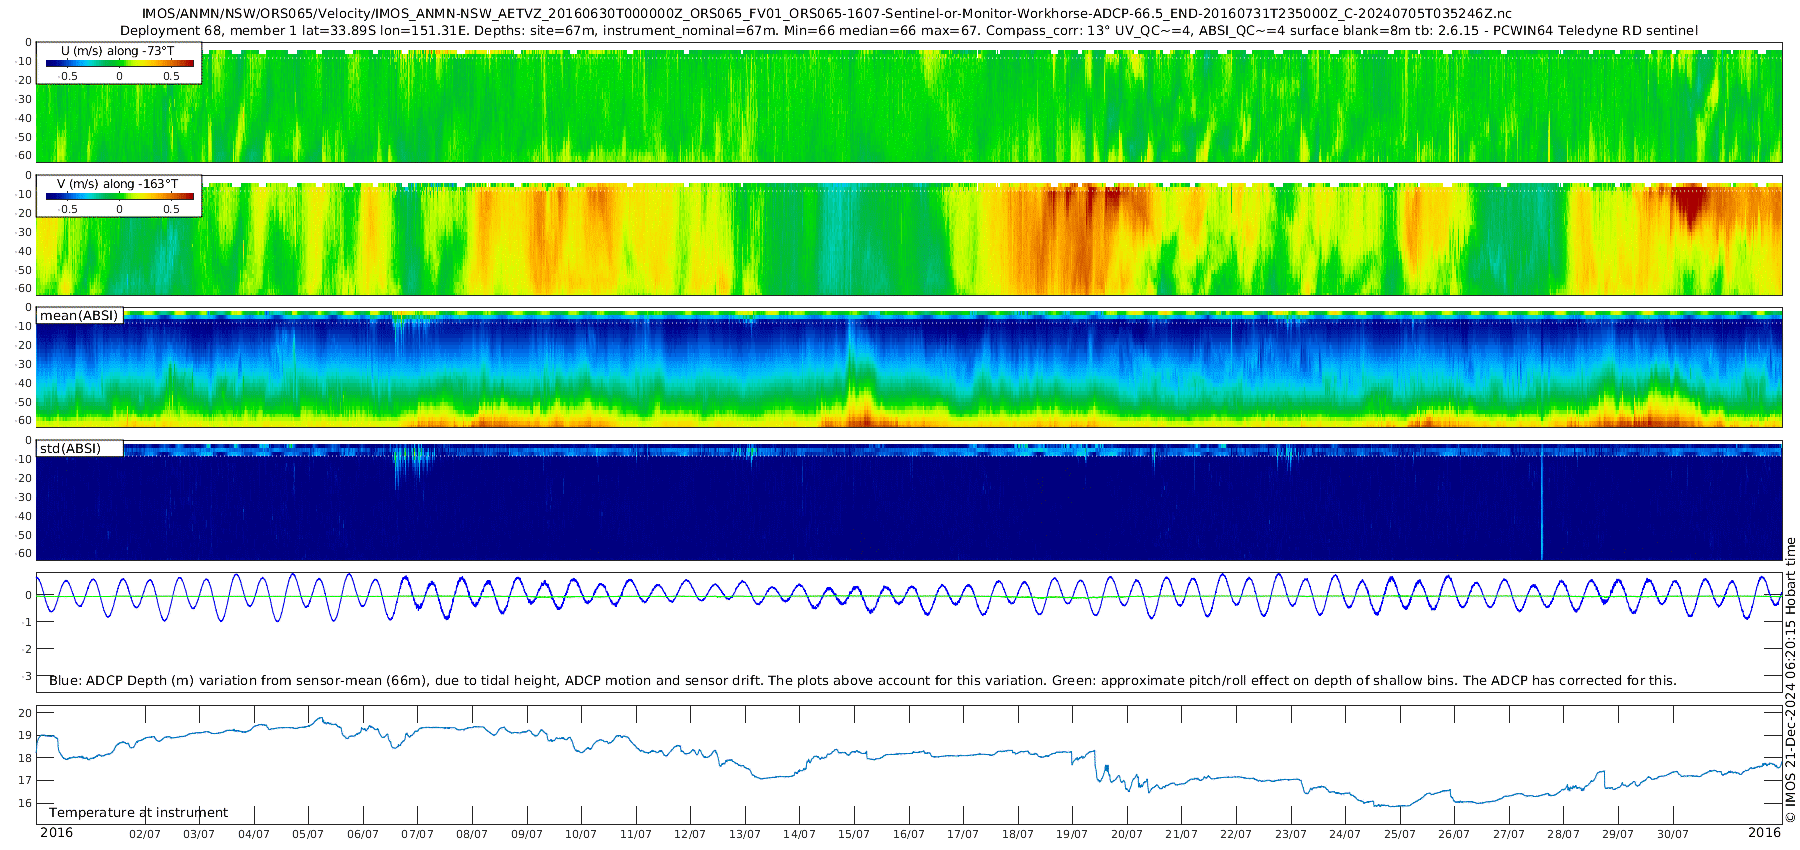Click the 'Blue: ADCP Depth (m) variation' caption
1800x850 pixels.
[x=862, y=680]
